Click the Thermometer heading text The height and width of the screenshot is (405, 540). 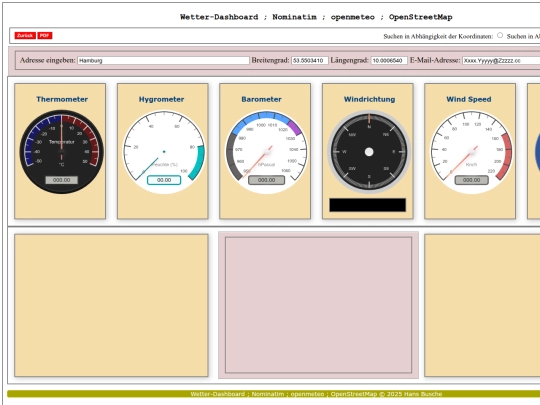pyautogui.click(x=62, y=99)
